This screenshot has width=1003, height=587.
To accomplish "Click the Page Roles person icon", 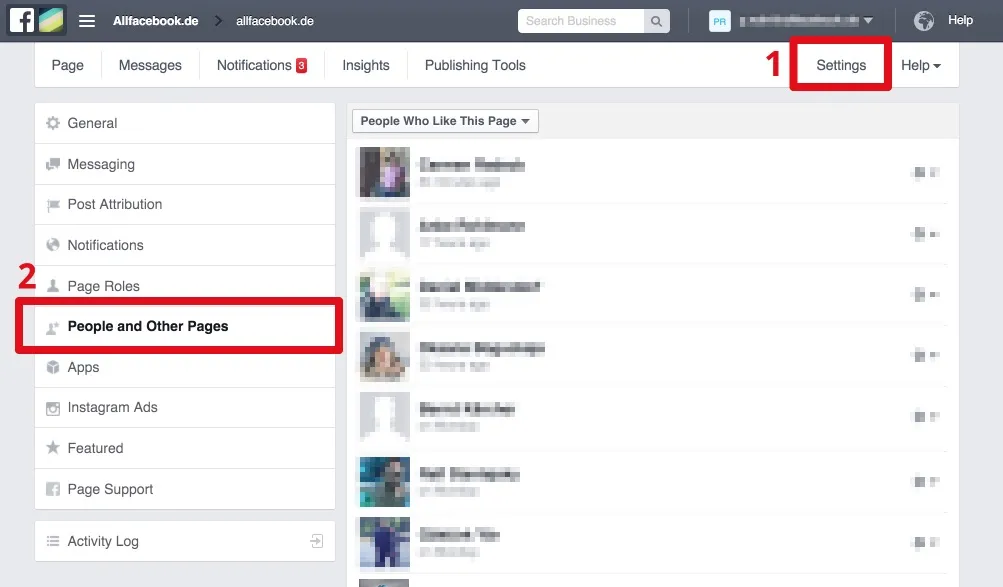I will pyautogui.click(x=53, y=286).
